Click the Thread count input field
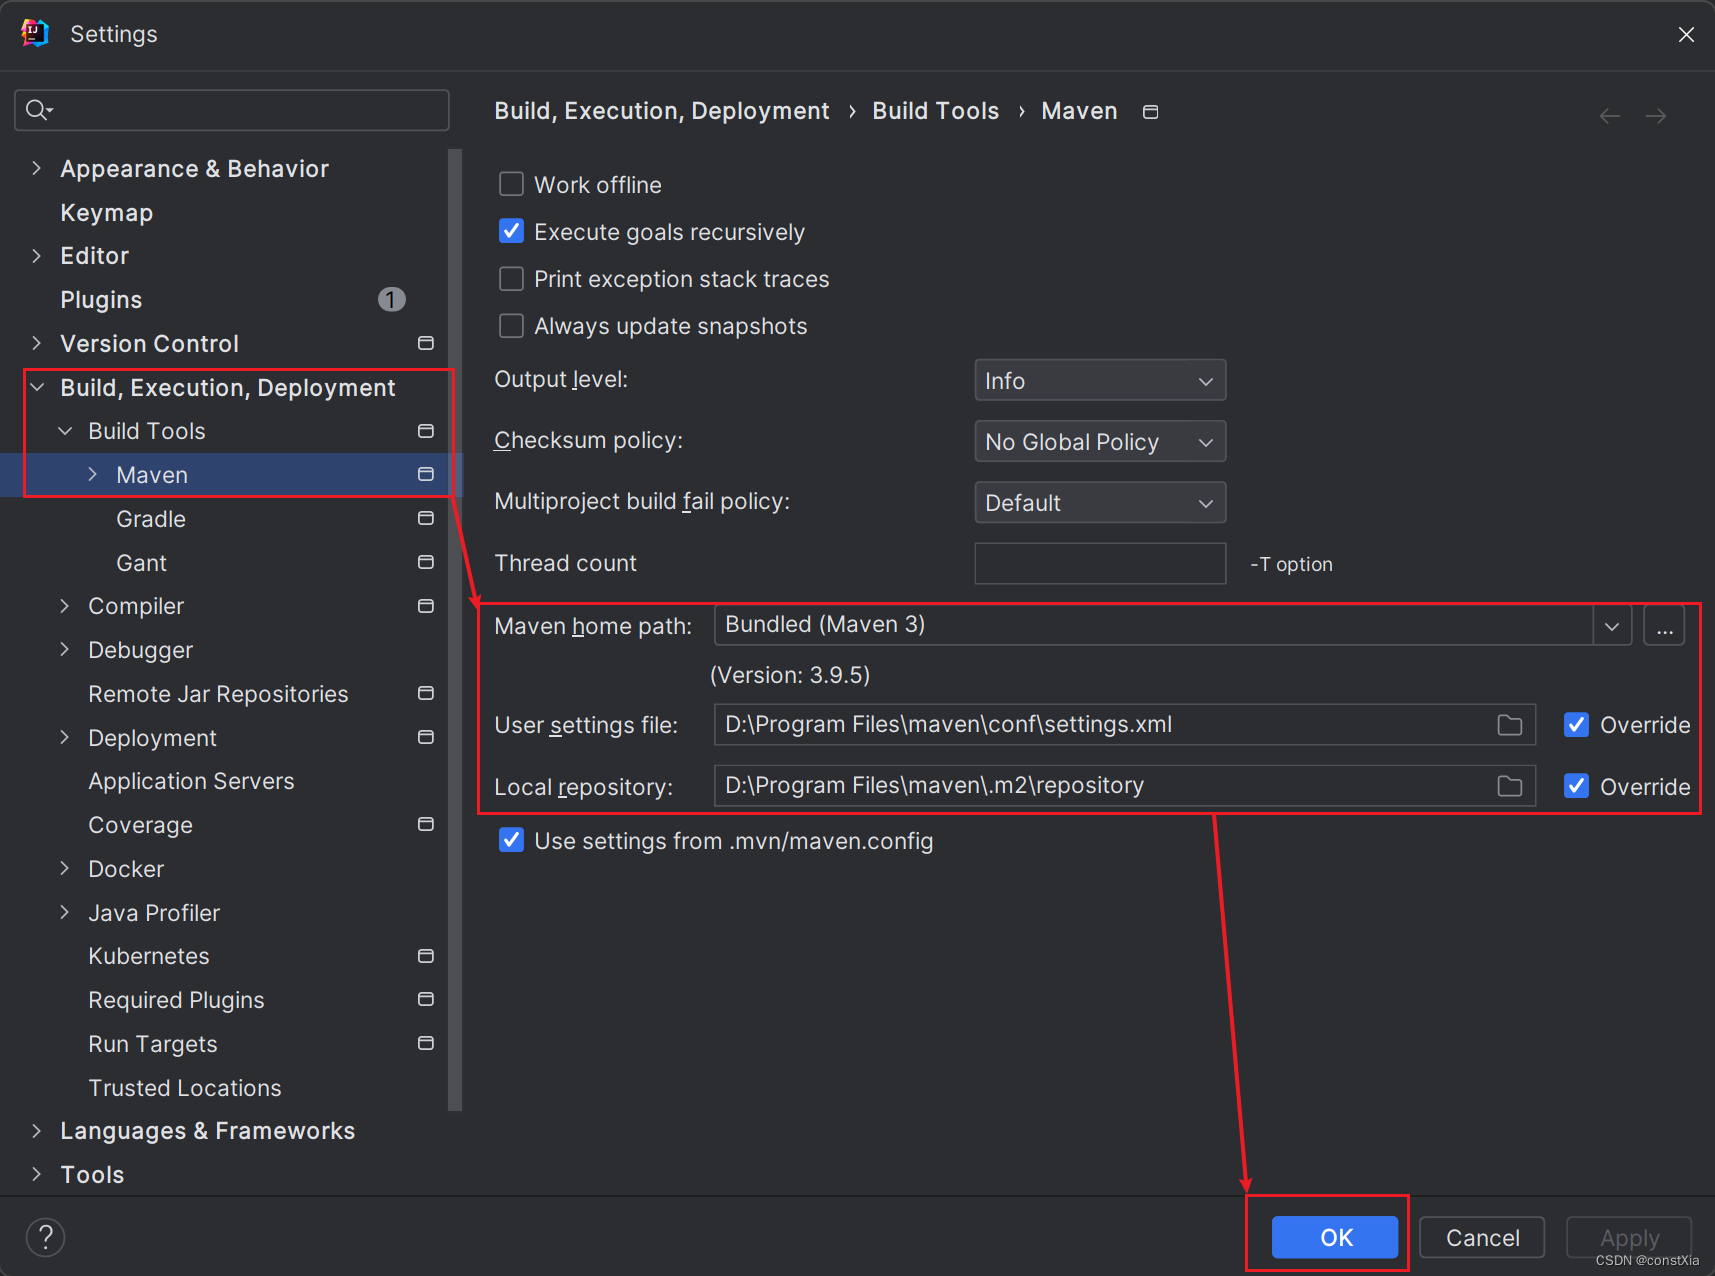 (x=1100, y=563)
